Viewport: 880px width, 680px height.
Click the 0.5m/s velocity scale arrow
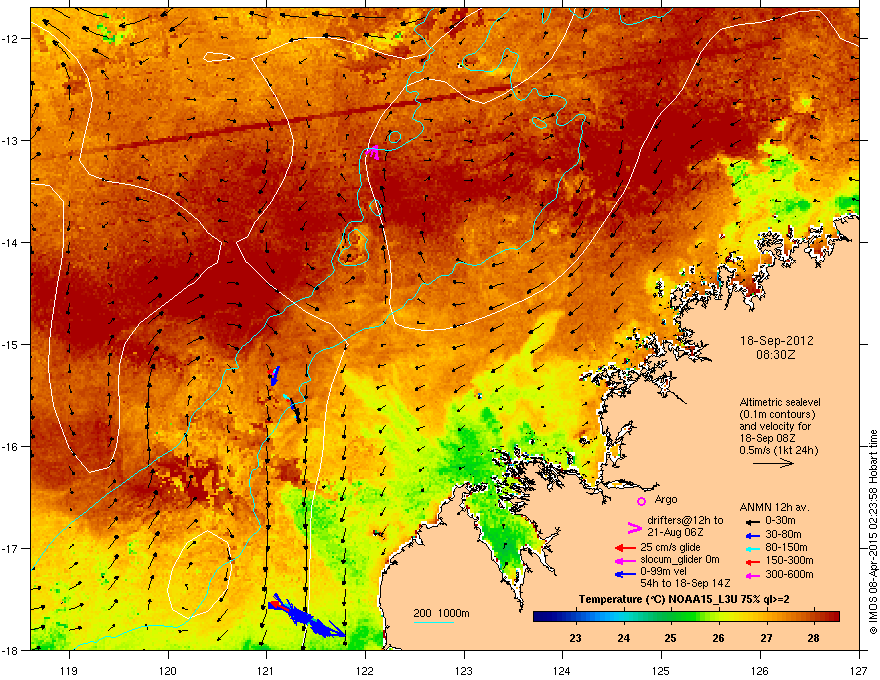(773, 463)
